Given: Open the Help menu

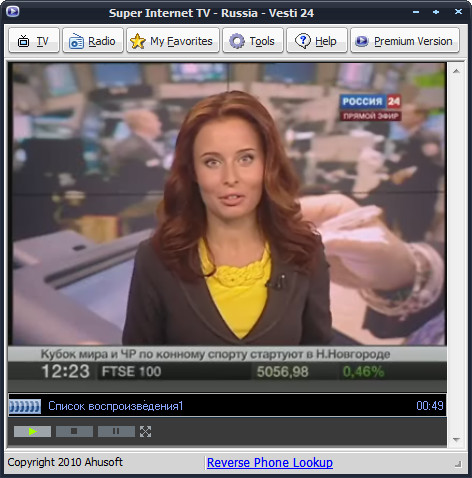Looking at the screenshot, I should (x=317, y=41).
